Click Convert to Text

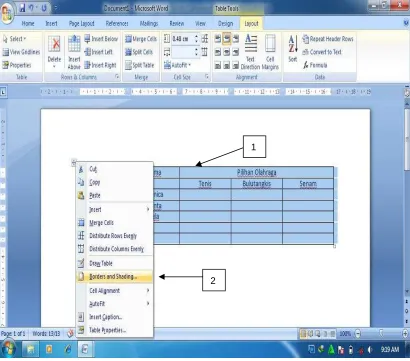pos(322,52)
